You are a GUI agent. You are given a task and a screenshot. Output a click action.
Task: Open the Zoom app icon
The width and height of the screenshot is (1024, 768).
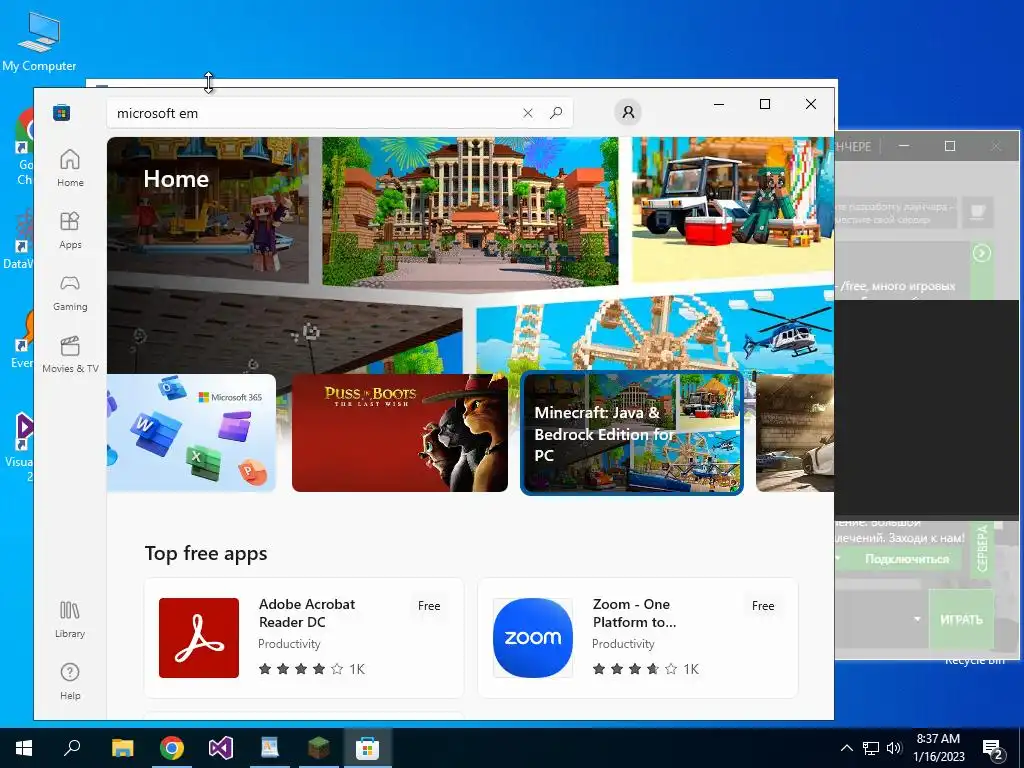[x=533, y=637]
